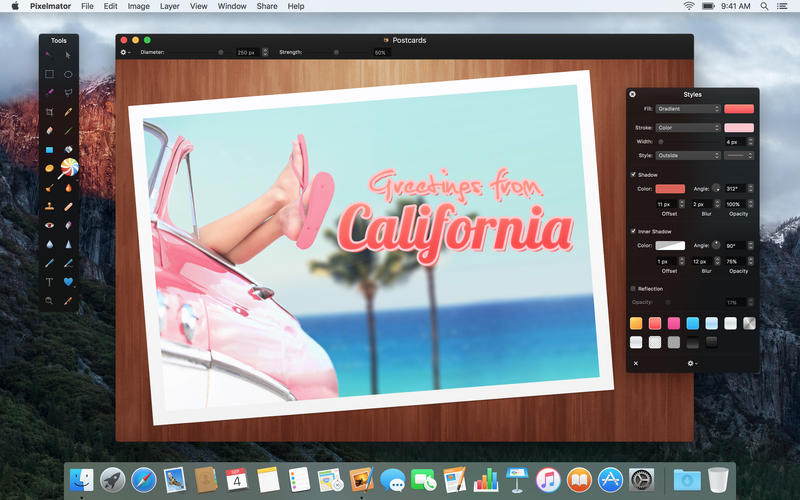Select the Rectangular Marquee tool
Viewport: 800px width, 500px height.
[49, 74]
